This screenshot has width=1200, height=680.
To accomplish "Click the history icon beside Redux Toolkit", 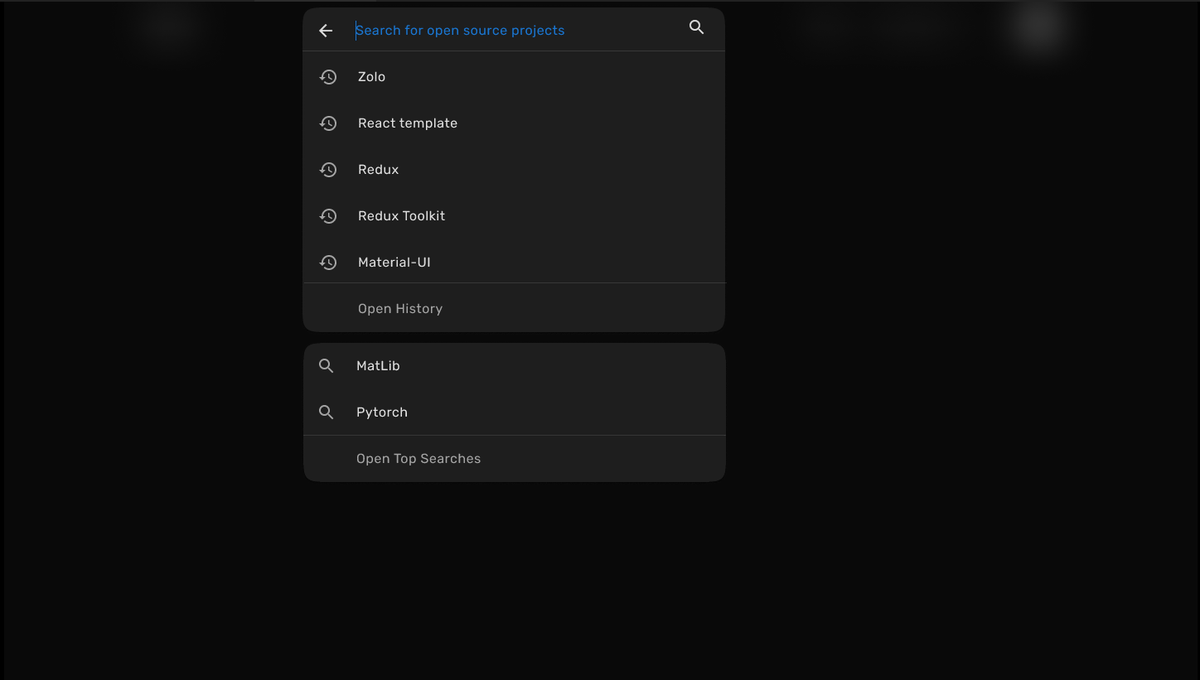I will click(x=328, y=216).
